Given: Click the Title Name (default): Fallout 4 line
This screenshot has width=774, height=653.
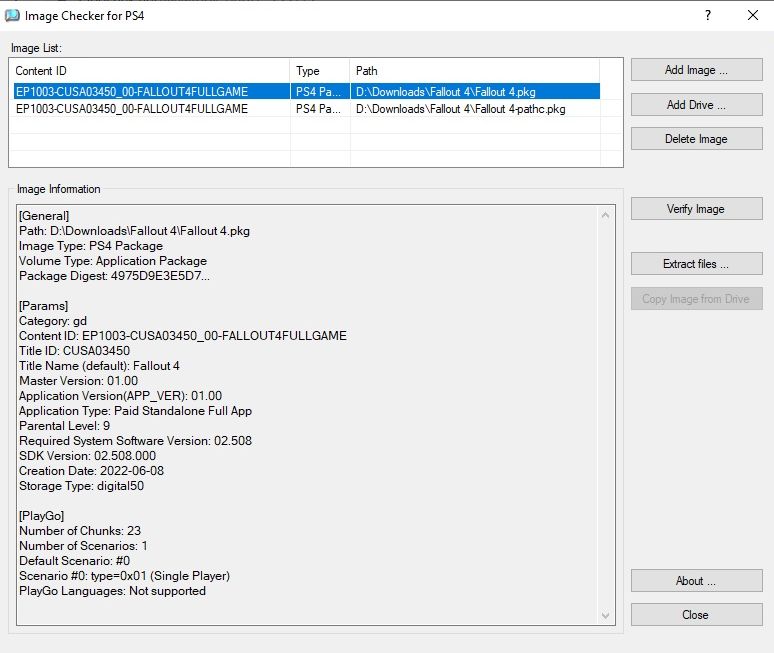Looking at the screenshot, I should point(99,366).
